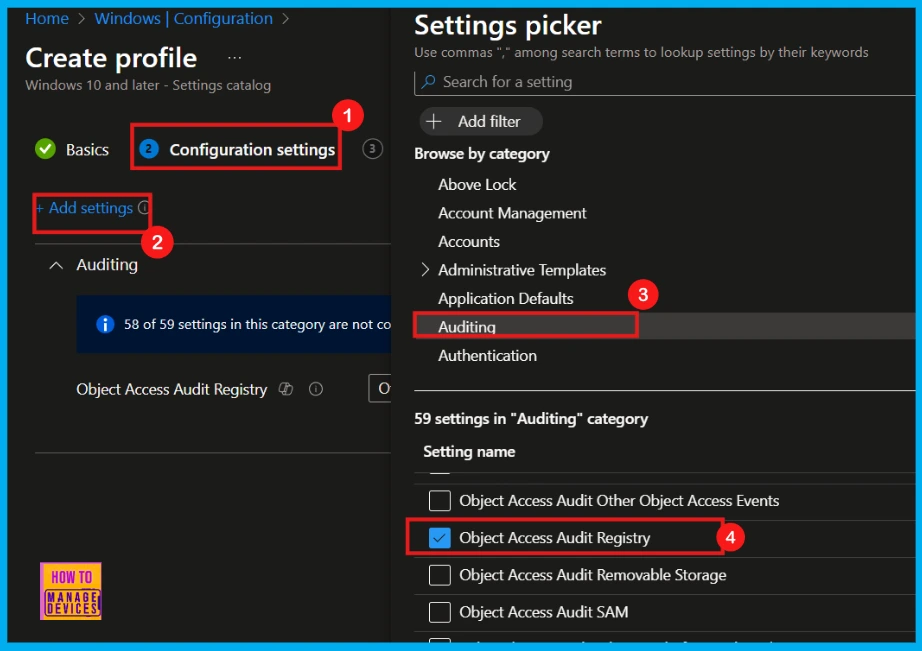
Task: Expand the Administrative Templates chevron
Action: coord(425,270)
